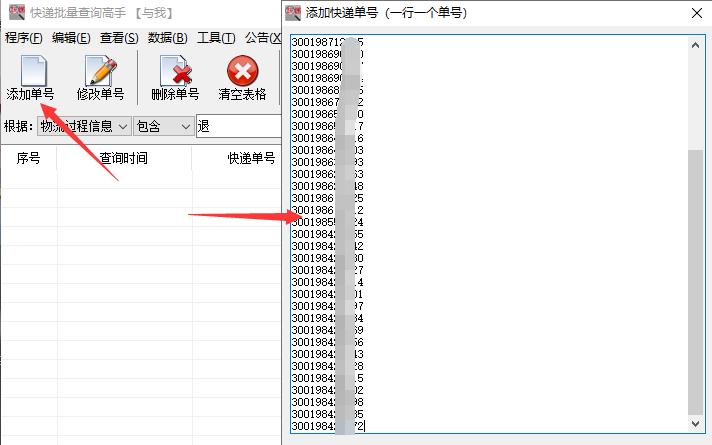Click the app icon in main window title bar

(x=17, y=12)
